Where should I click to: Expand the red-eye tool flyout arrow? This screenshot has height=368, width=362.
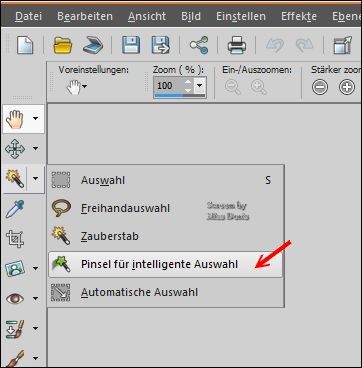(x=36, y=298)
